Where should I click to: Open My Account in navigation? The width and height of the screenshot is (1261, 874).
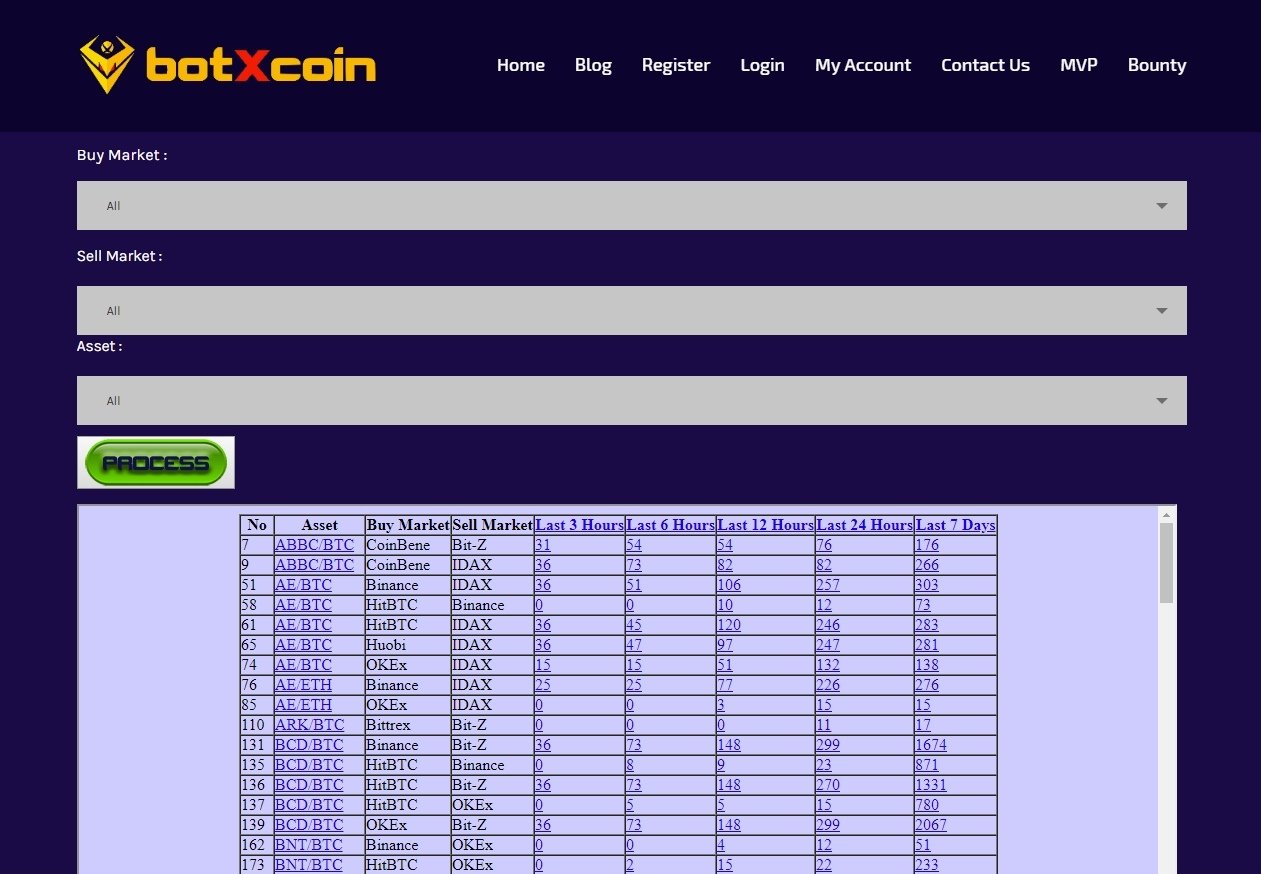pyautogui.click(x=863, y=65)
